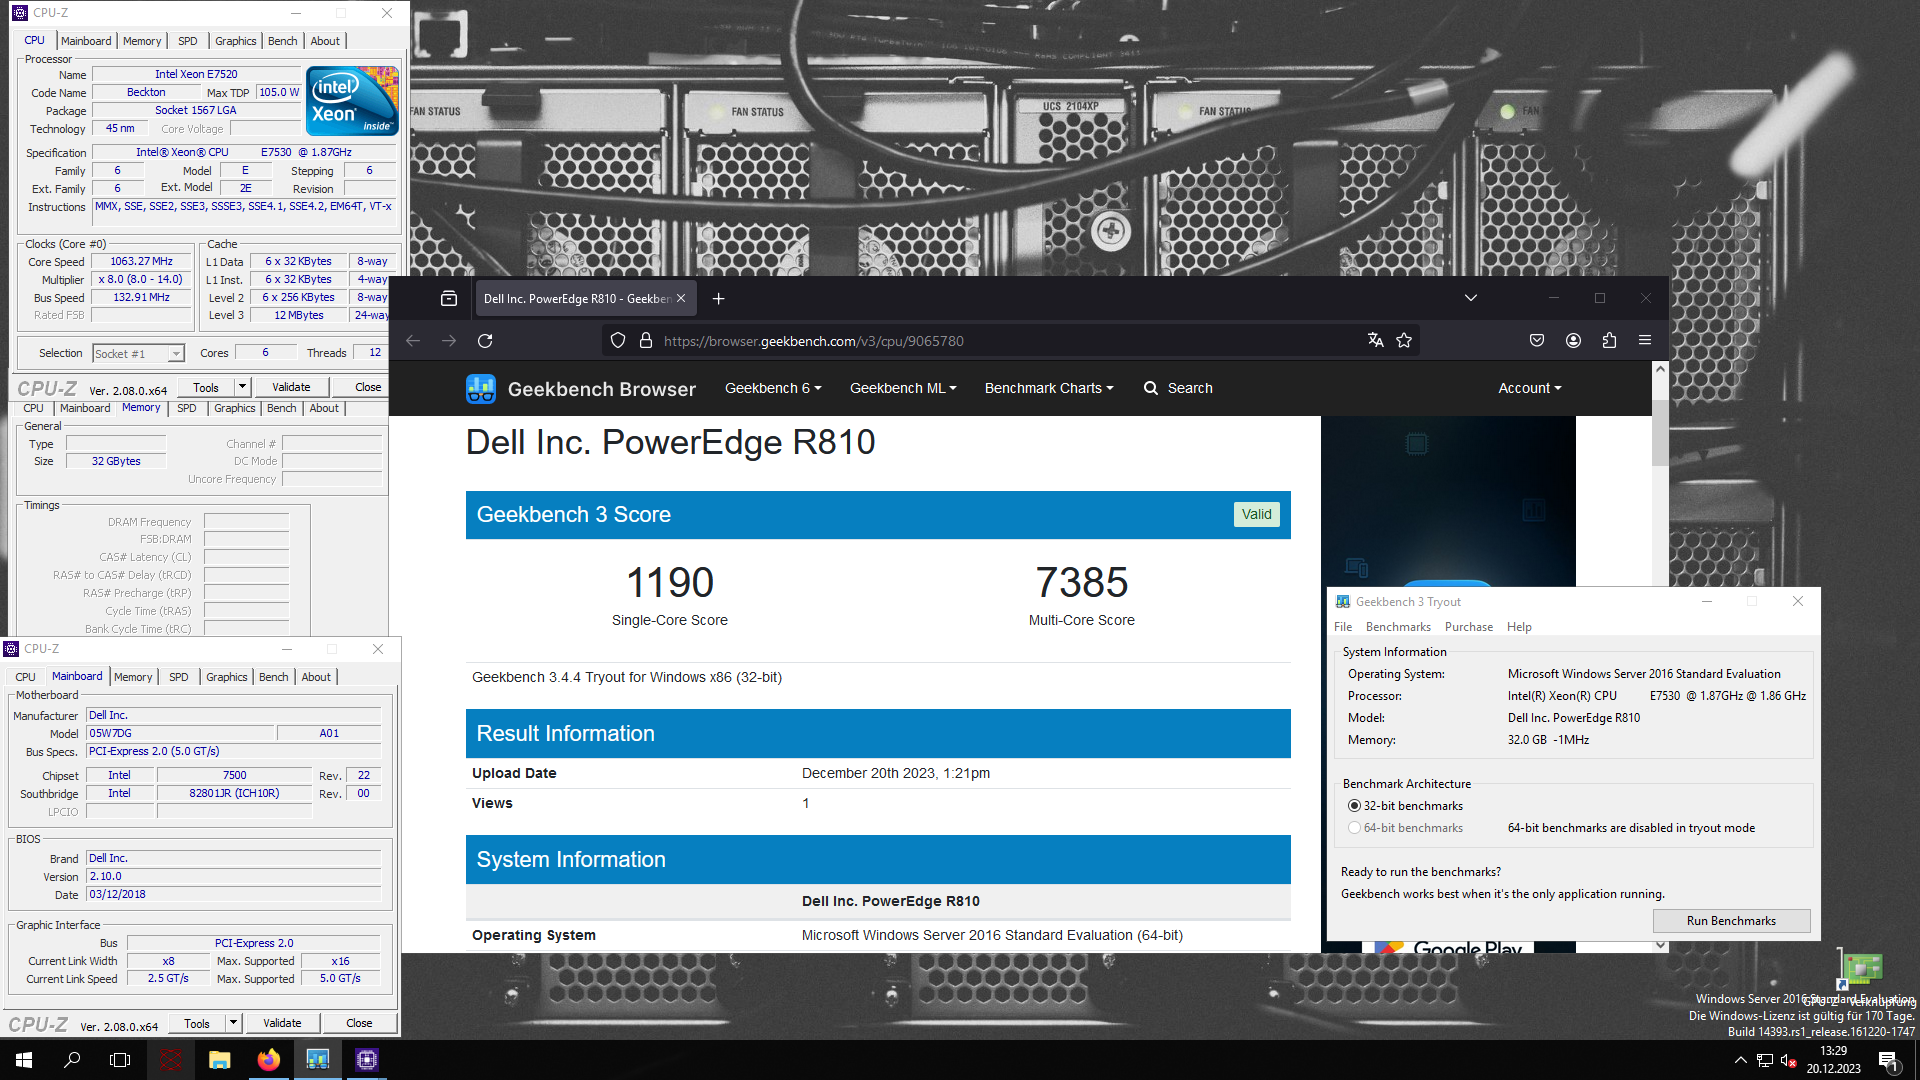Click the volume icon in system tray

click(1789, 1061)
